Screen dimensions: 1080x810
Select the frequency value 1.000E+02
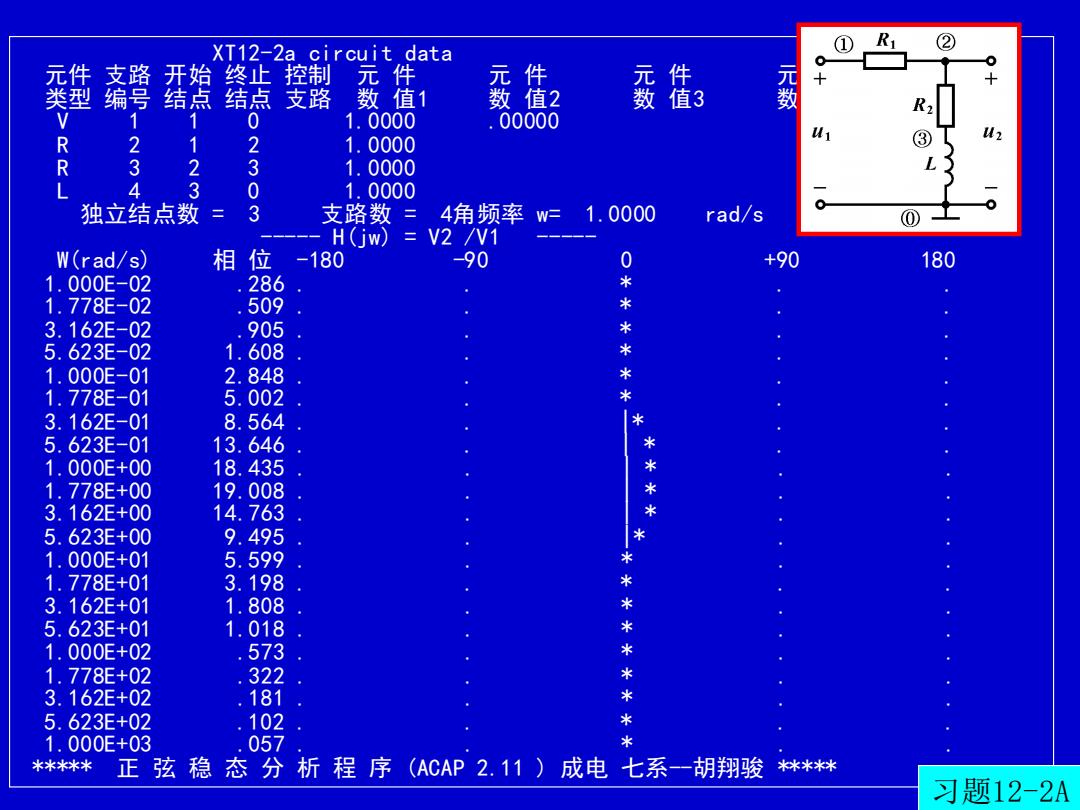(98, 652)
